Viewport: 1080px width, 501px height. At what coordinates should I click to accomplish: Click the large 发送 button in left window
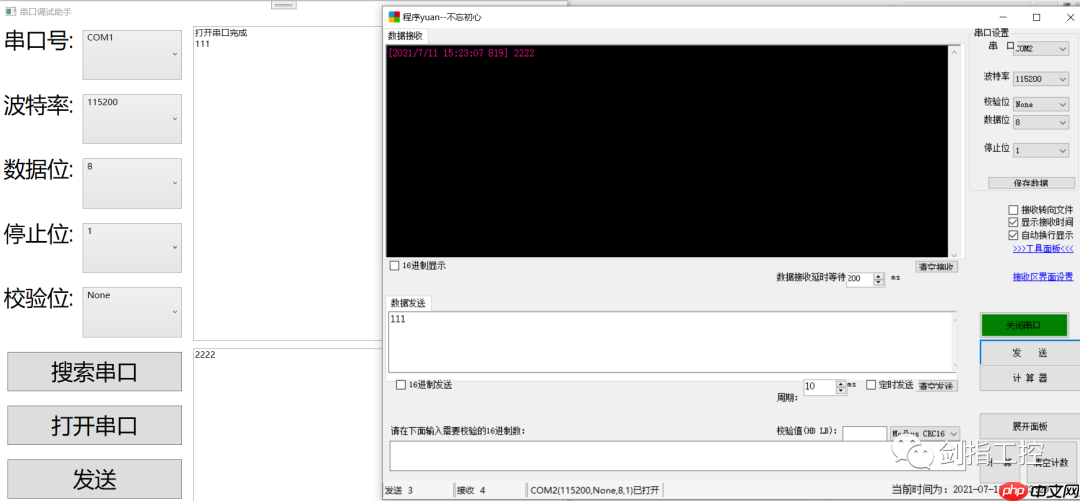(x=94, y=478)
